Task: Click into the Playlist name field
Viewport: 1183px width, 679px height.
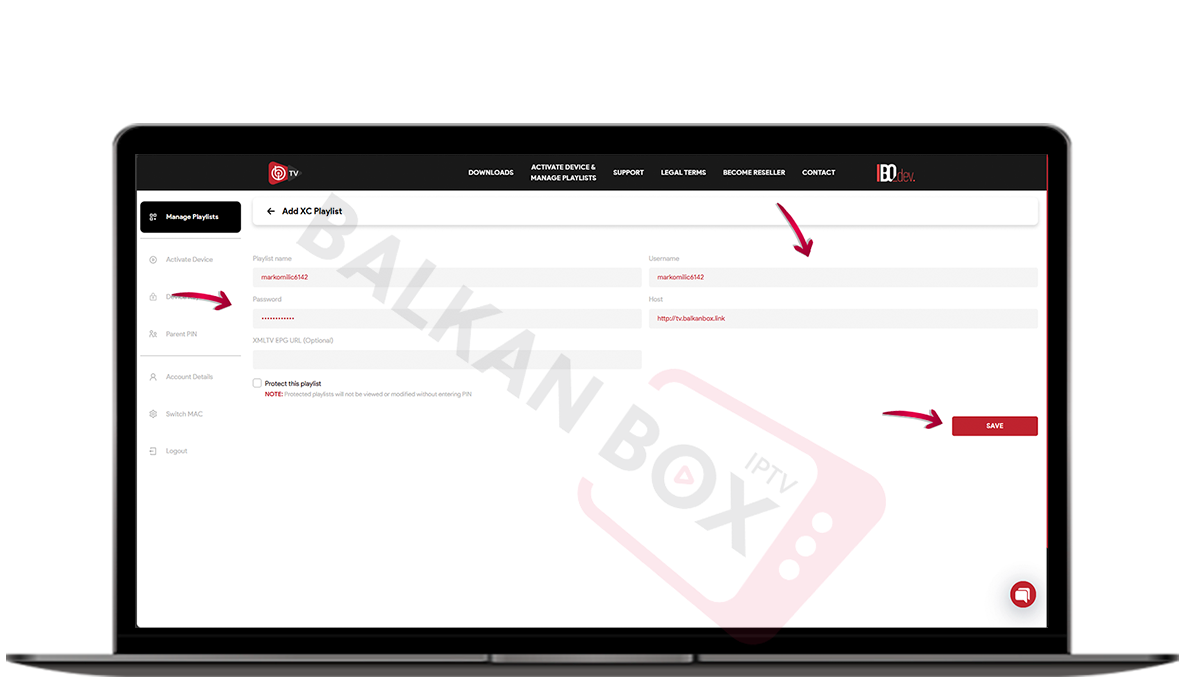Action: click(446, 277)
